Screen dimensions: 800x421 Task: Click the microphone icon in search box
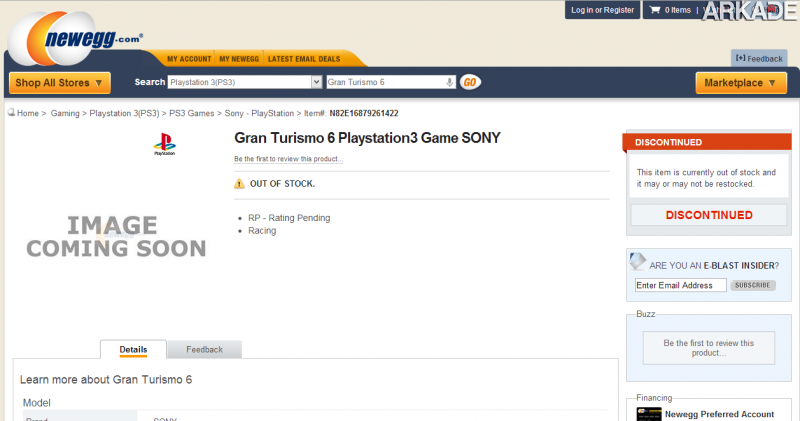coord(449,82)
